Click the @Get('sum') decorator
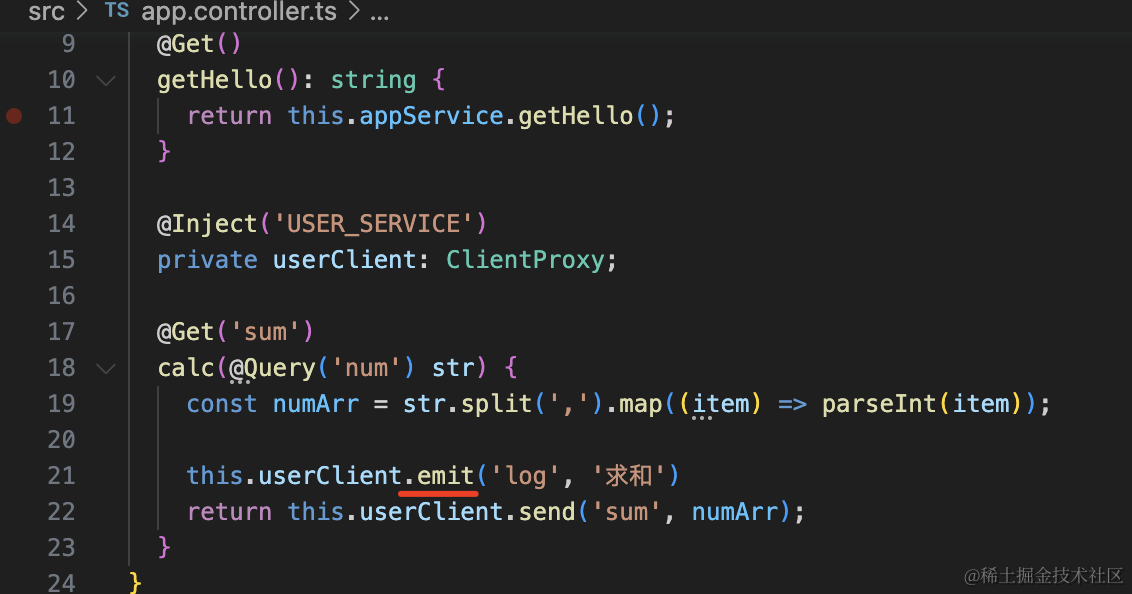The image size is (1132, 594). tap(235, 332)
